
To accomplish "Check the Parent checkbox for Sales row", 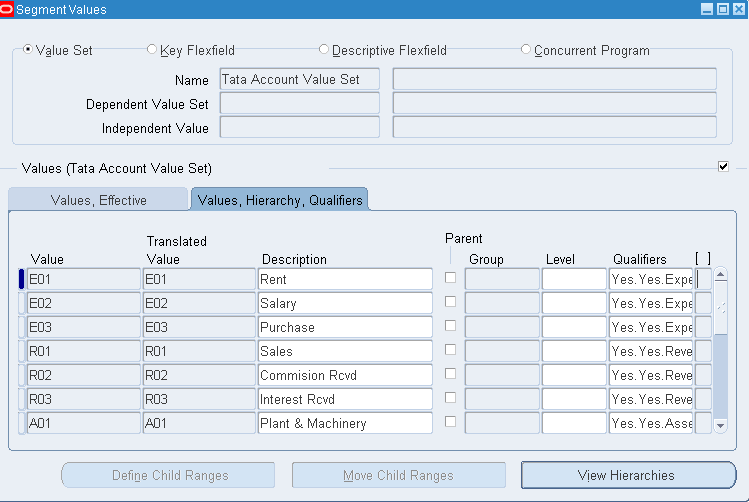I will click(450, 350).
